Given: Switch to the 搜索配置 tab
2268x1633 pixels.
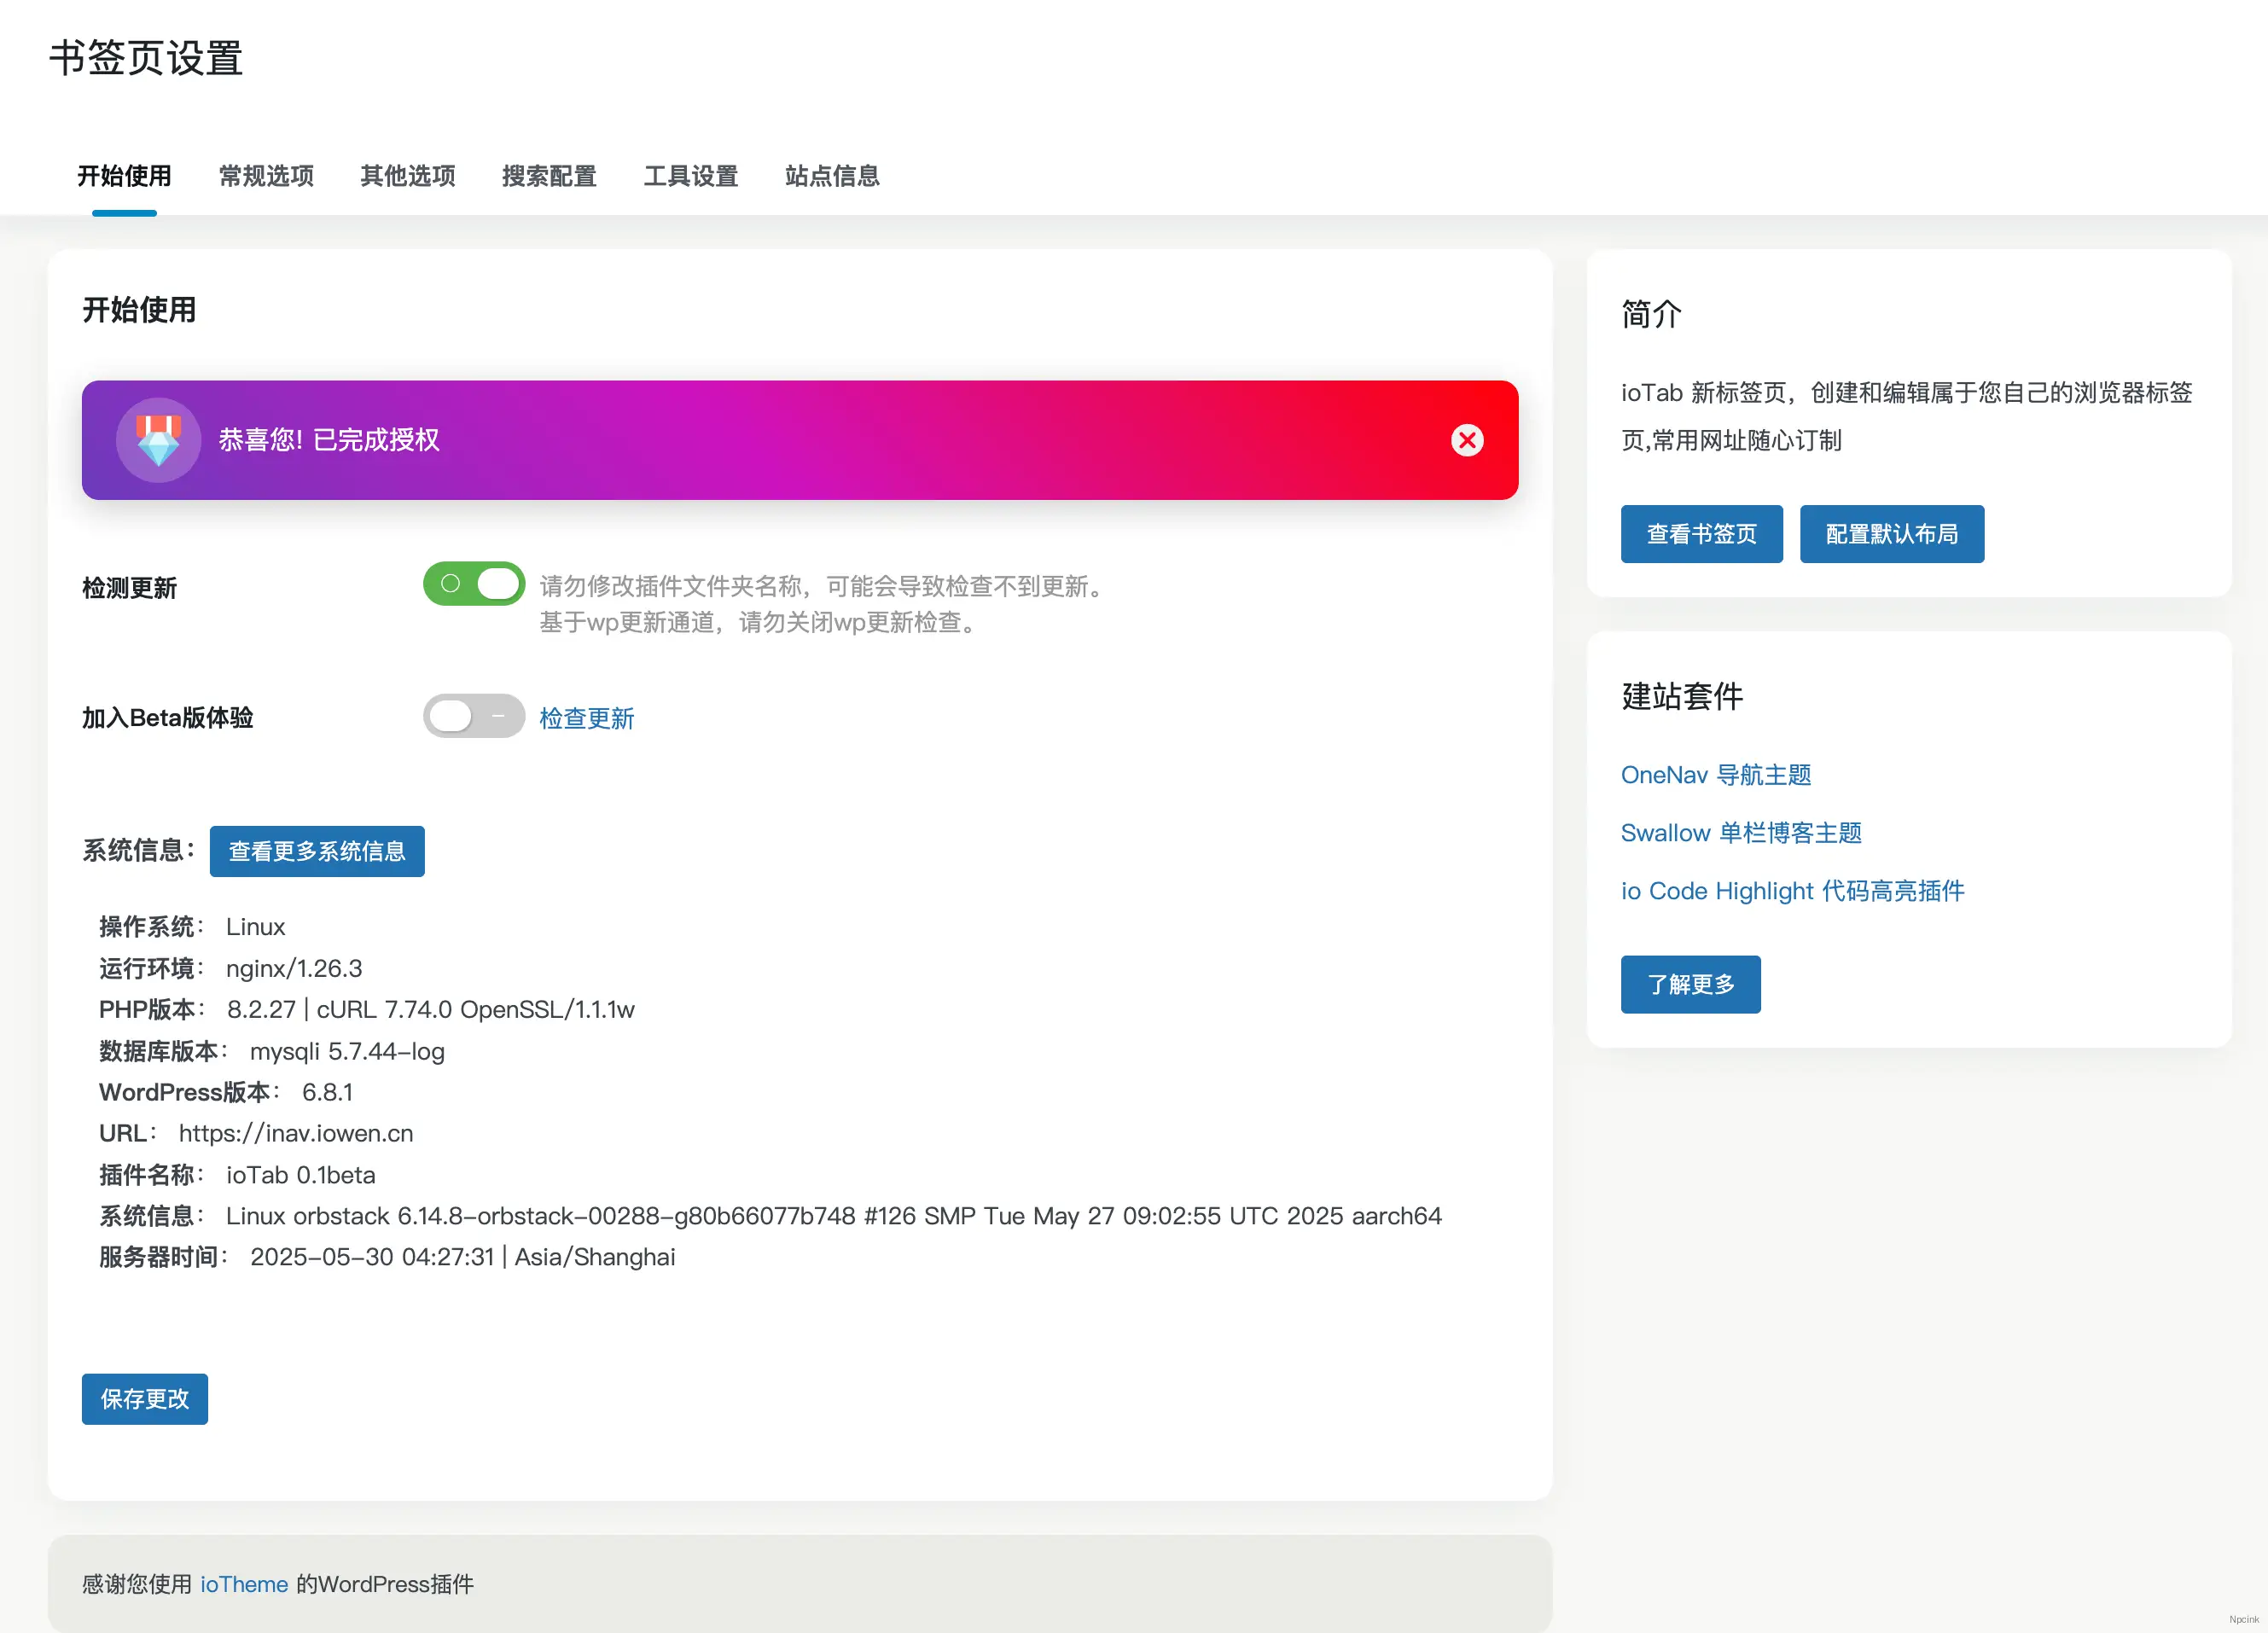Looking at the screenshot, I should pyautogui.click(x=549, y=176).
